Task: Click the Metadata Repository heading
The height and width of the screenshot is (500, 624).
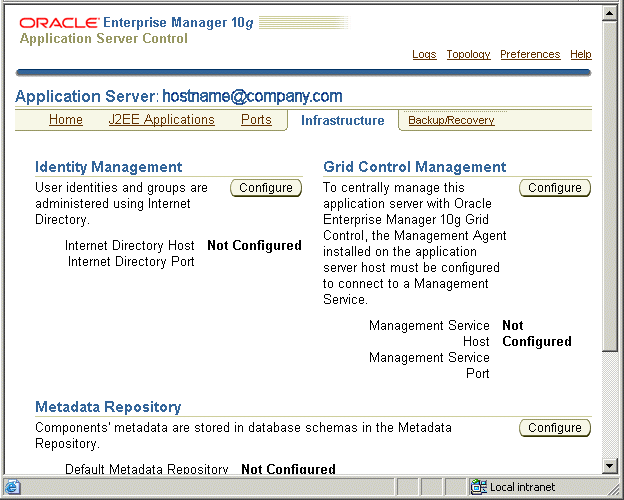Action: (108, 407)
